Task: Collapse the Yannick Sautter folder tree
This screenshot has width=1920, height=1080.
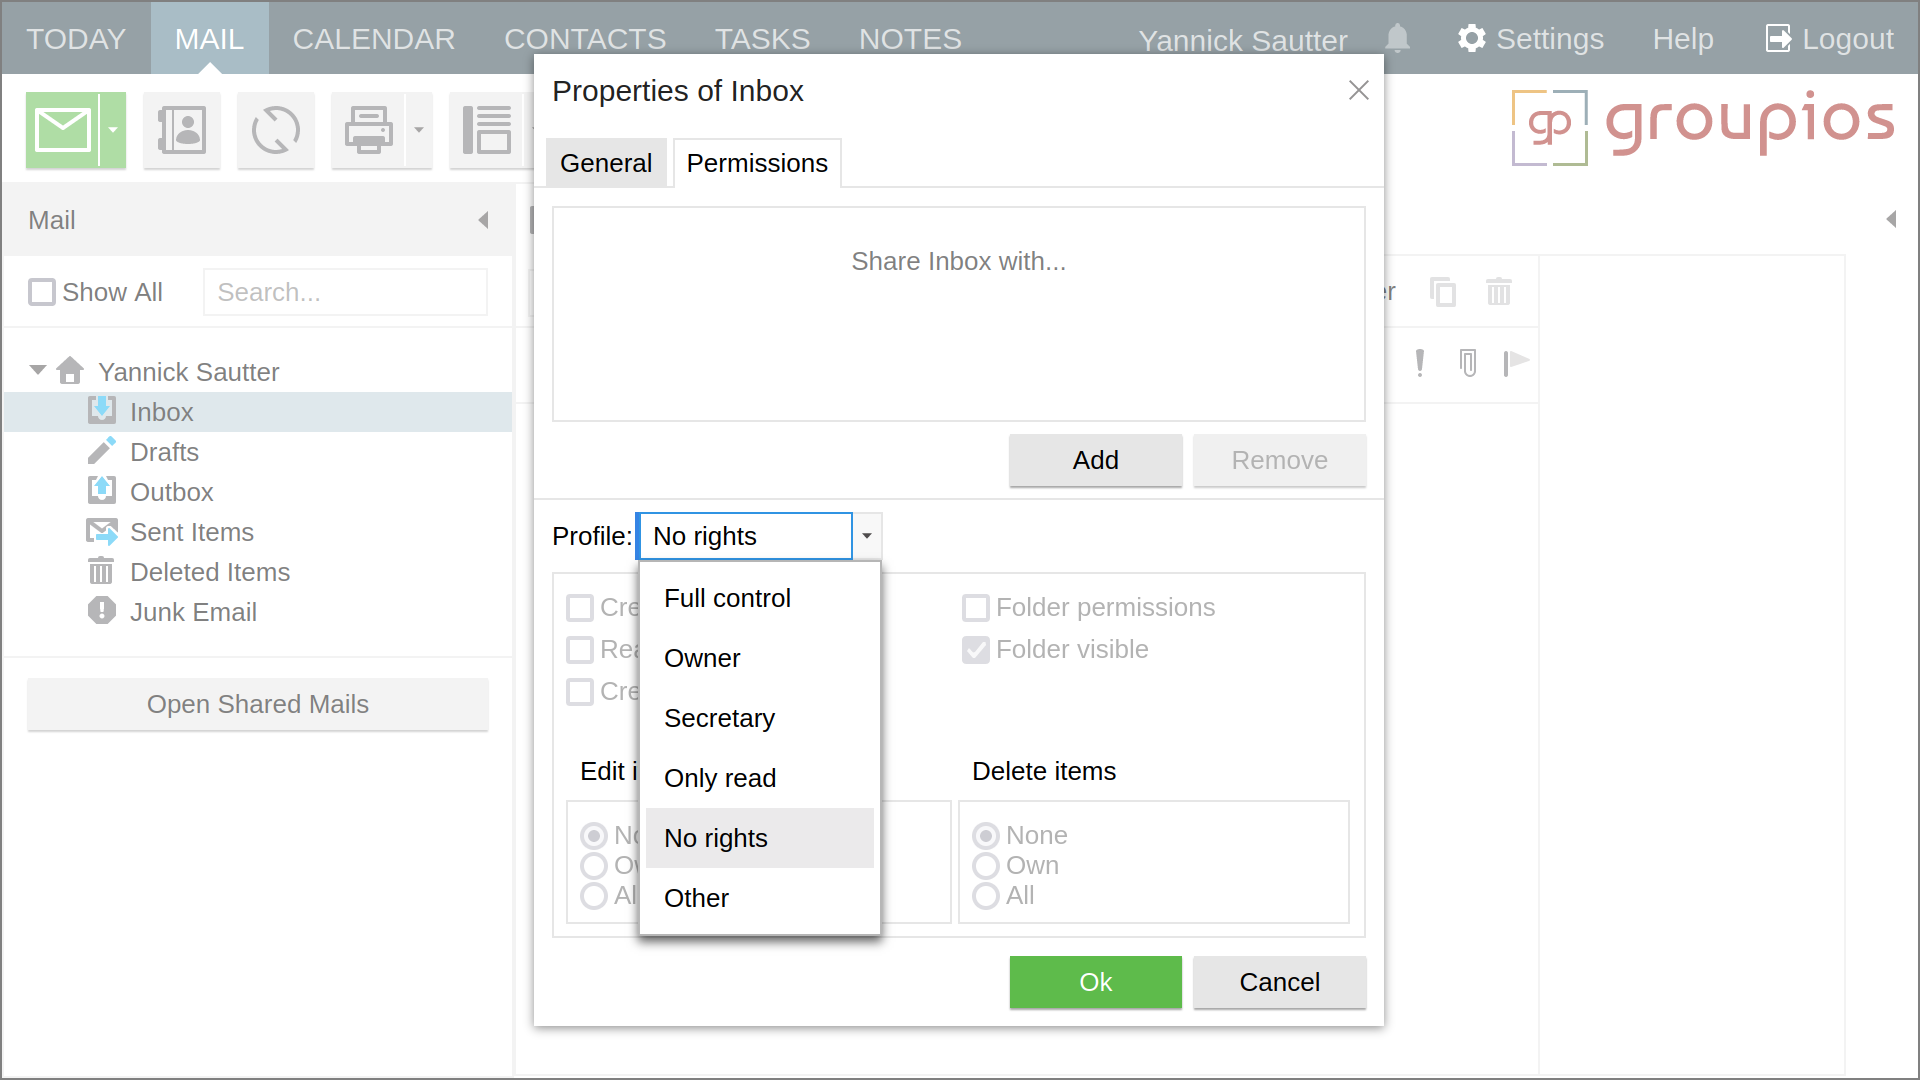Action: pos(38,371)
